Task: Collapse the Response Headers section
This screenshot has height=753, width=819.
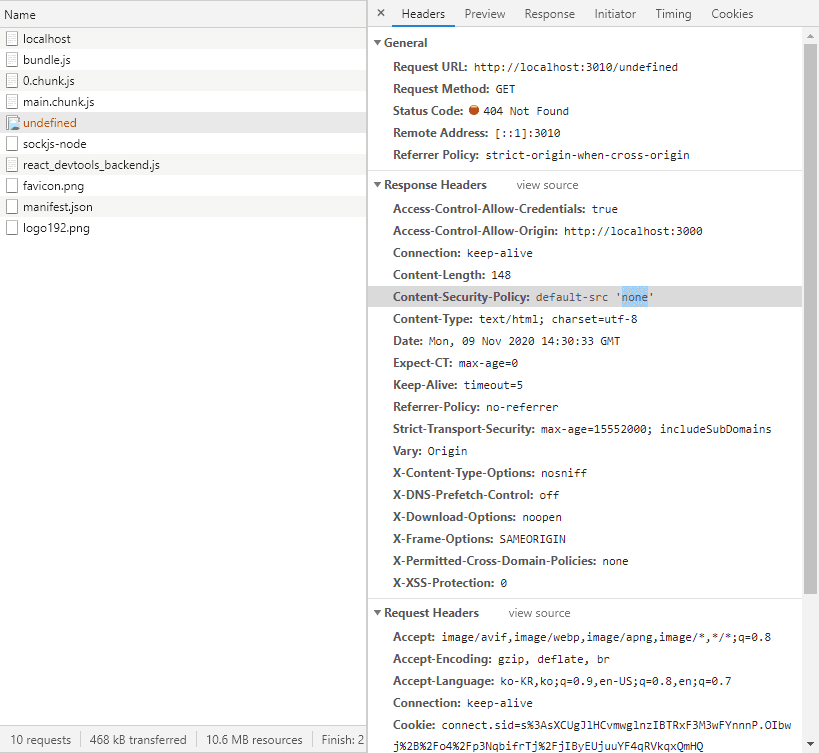Action: click(x=378, y=185)
